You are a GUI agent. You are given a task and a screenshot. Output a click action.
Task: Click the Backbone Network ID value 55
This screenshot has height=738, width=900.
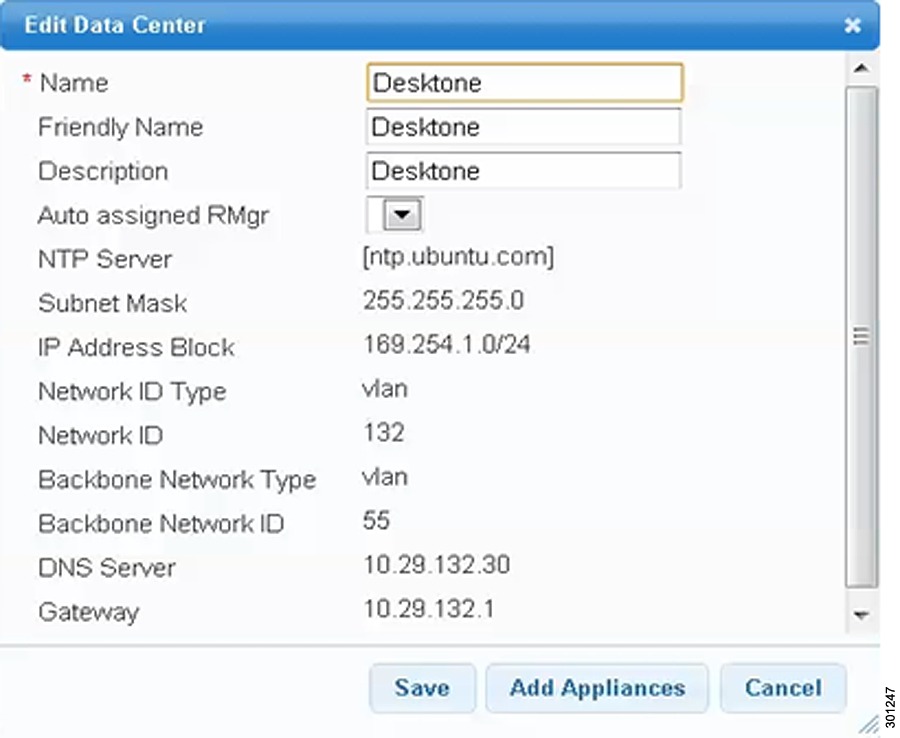(x=377, y=521)
